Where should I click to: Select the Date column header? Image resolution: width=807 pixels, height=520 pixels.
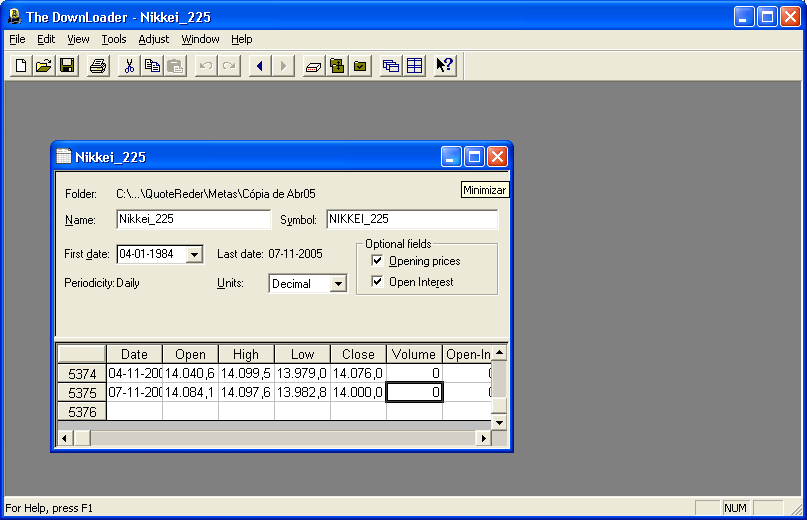tap(134, 354)
